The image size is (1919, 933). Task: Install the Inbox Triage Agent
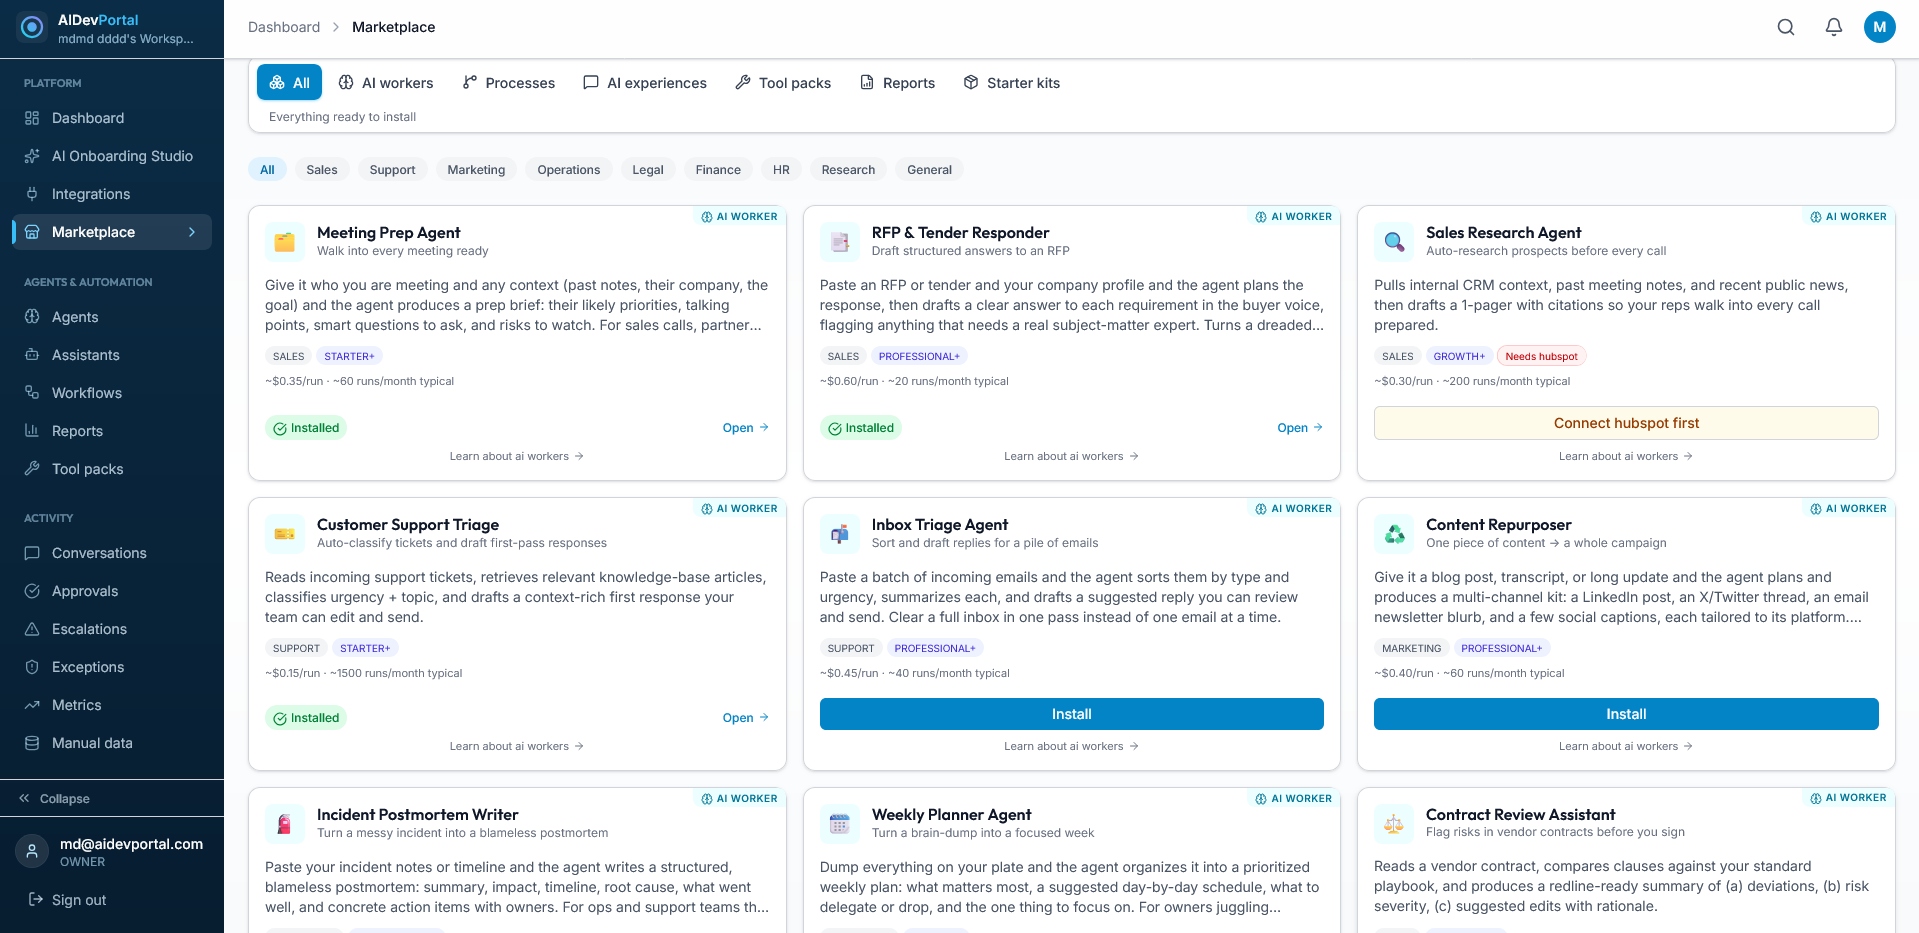[x=1071, y=714]
